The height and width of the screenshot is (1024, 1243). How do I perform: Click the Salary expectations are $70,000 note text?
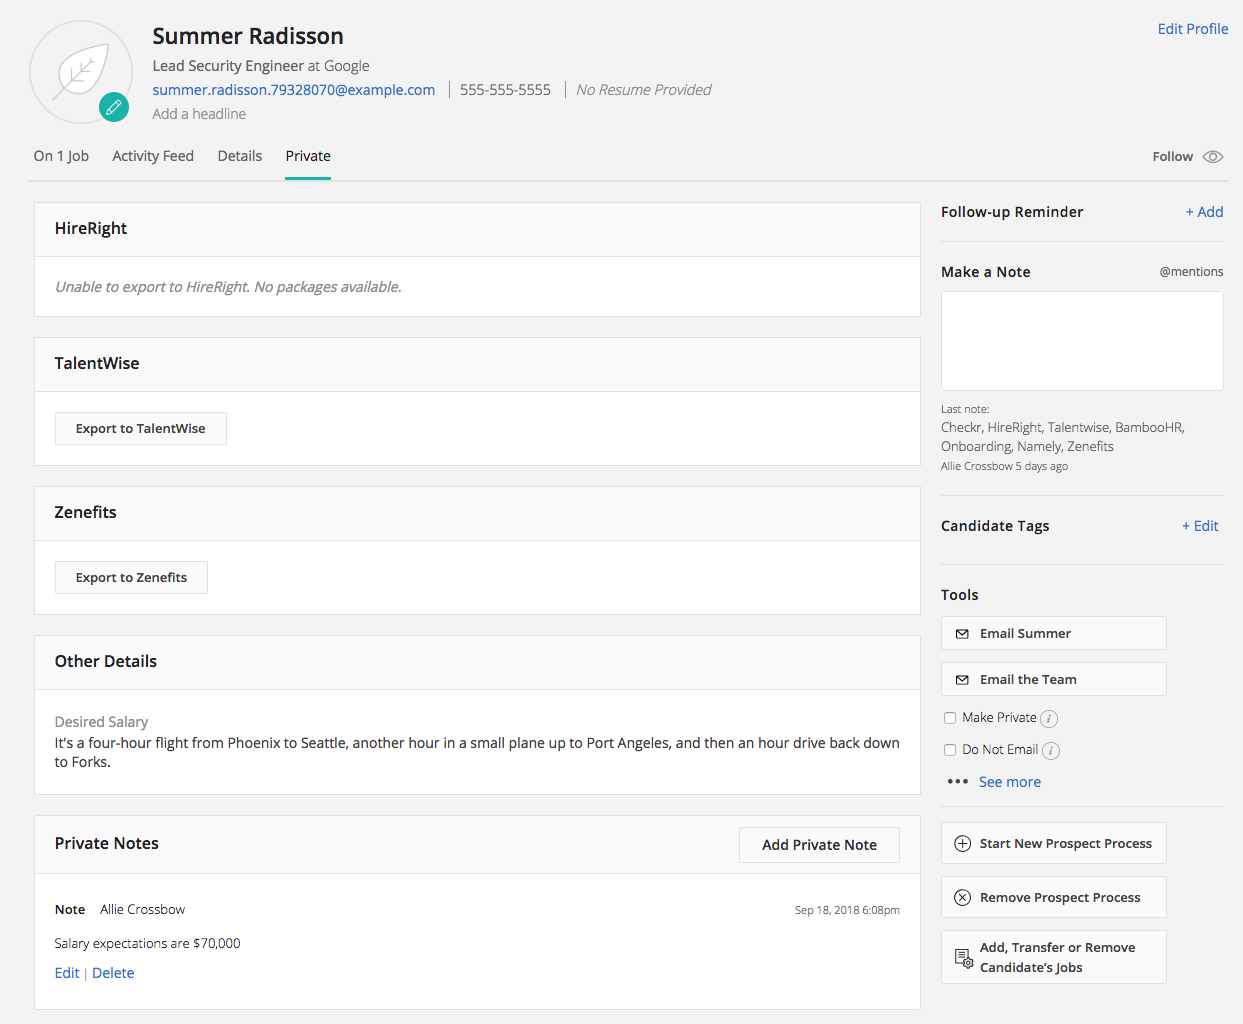point(147,943)
